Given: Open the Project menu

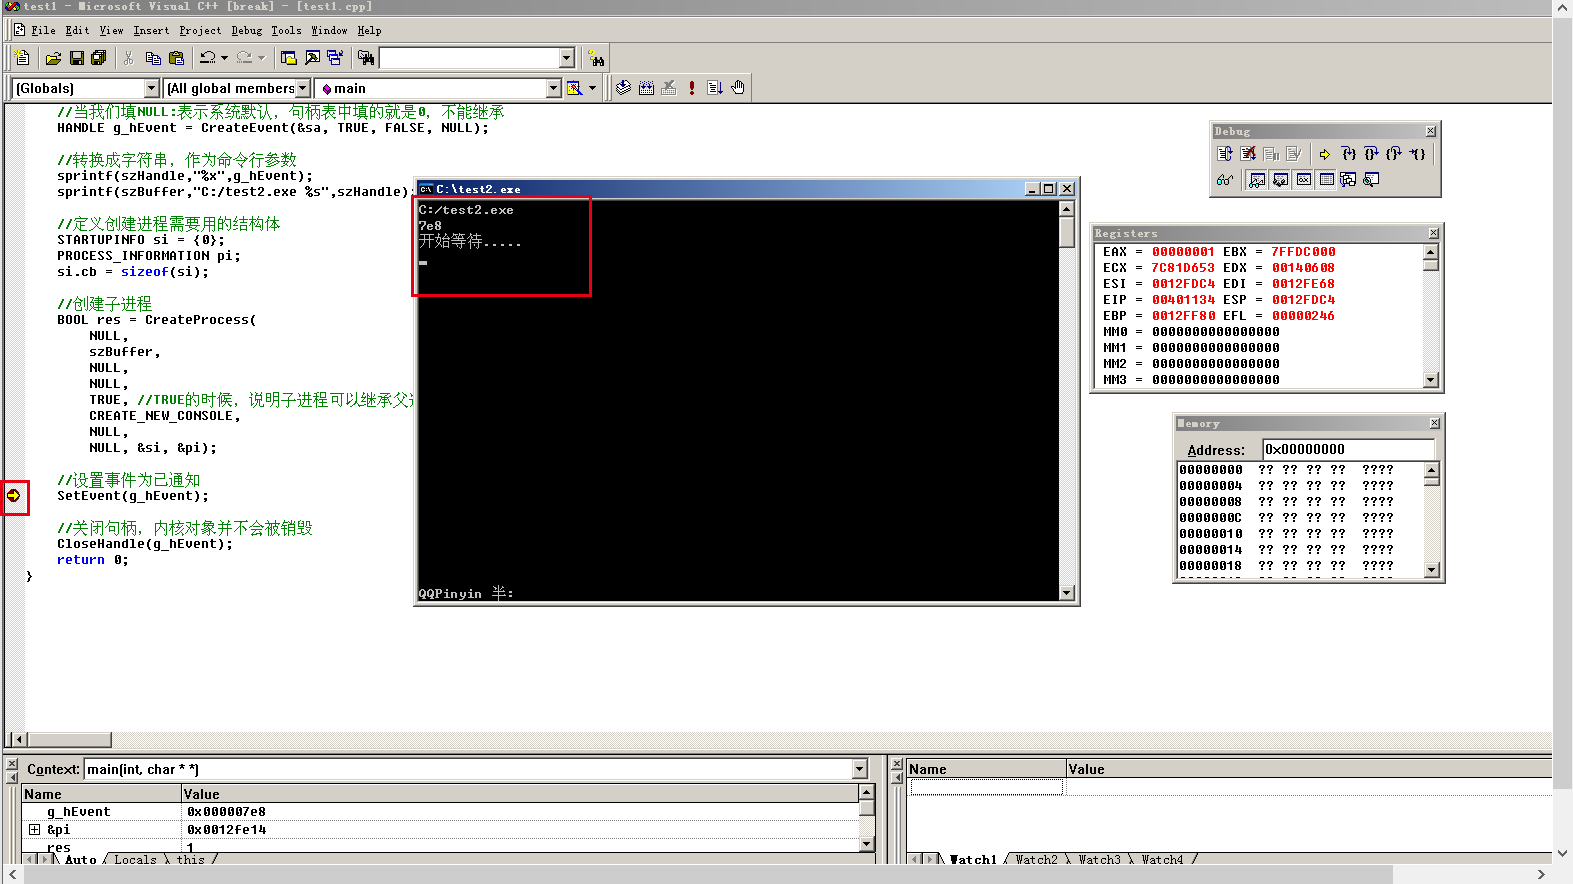Looking at the screenshot, I should pos(200,31).
